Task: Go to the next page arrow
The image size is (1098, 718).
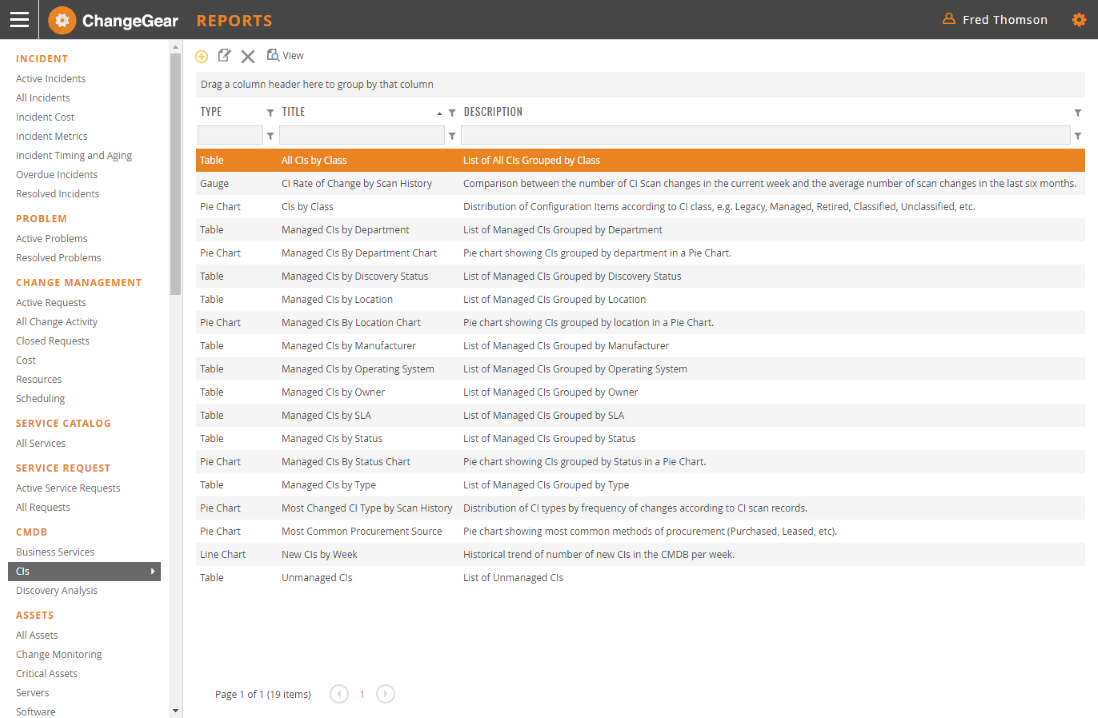Action: [385, 694]
